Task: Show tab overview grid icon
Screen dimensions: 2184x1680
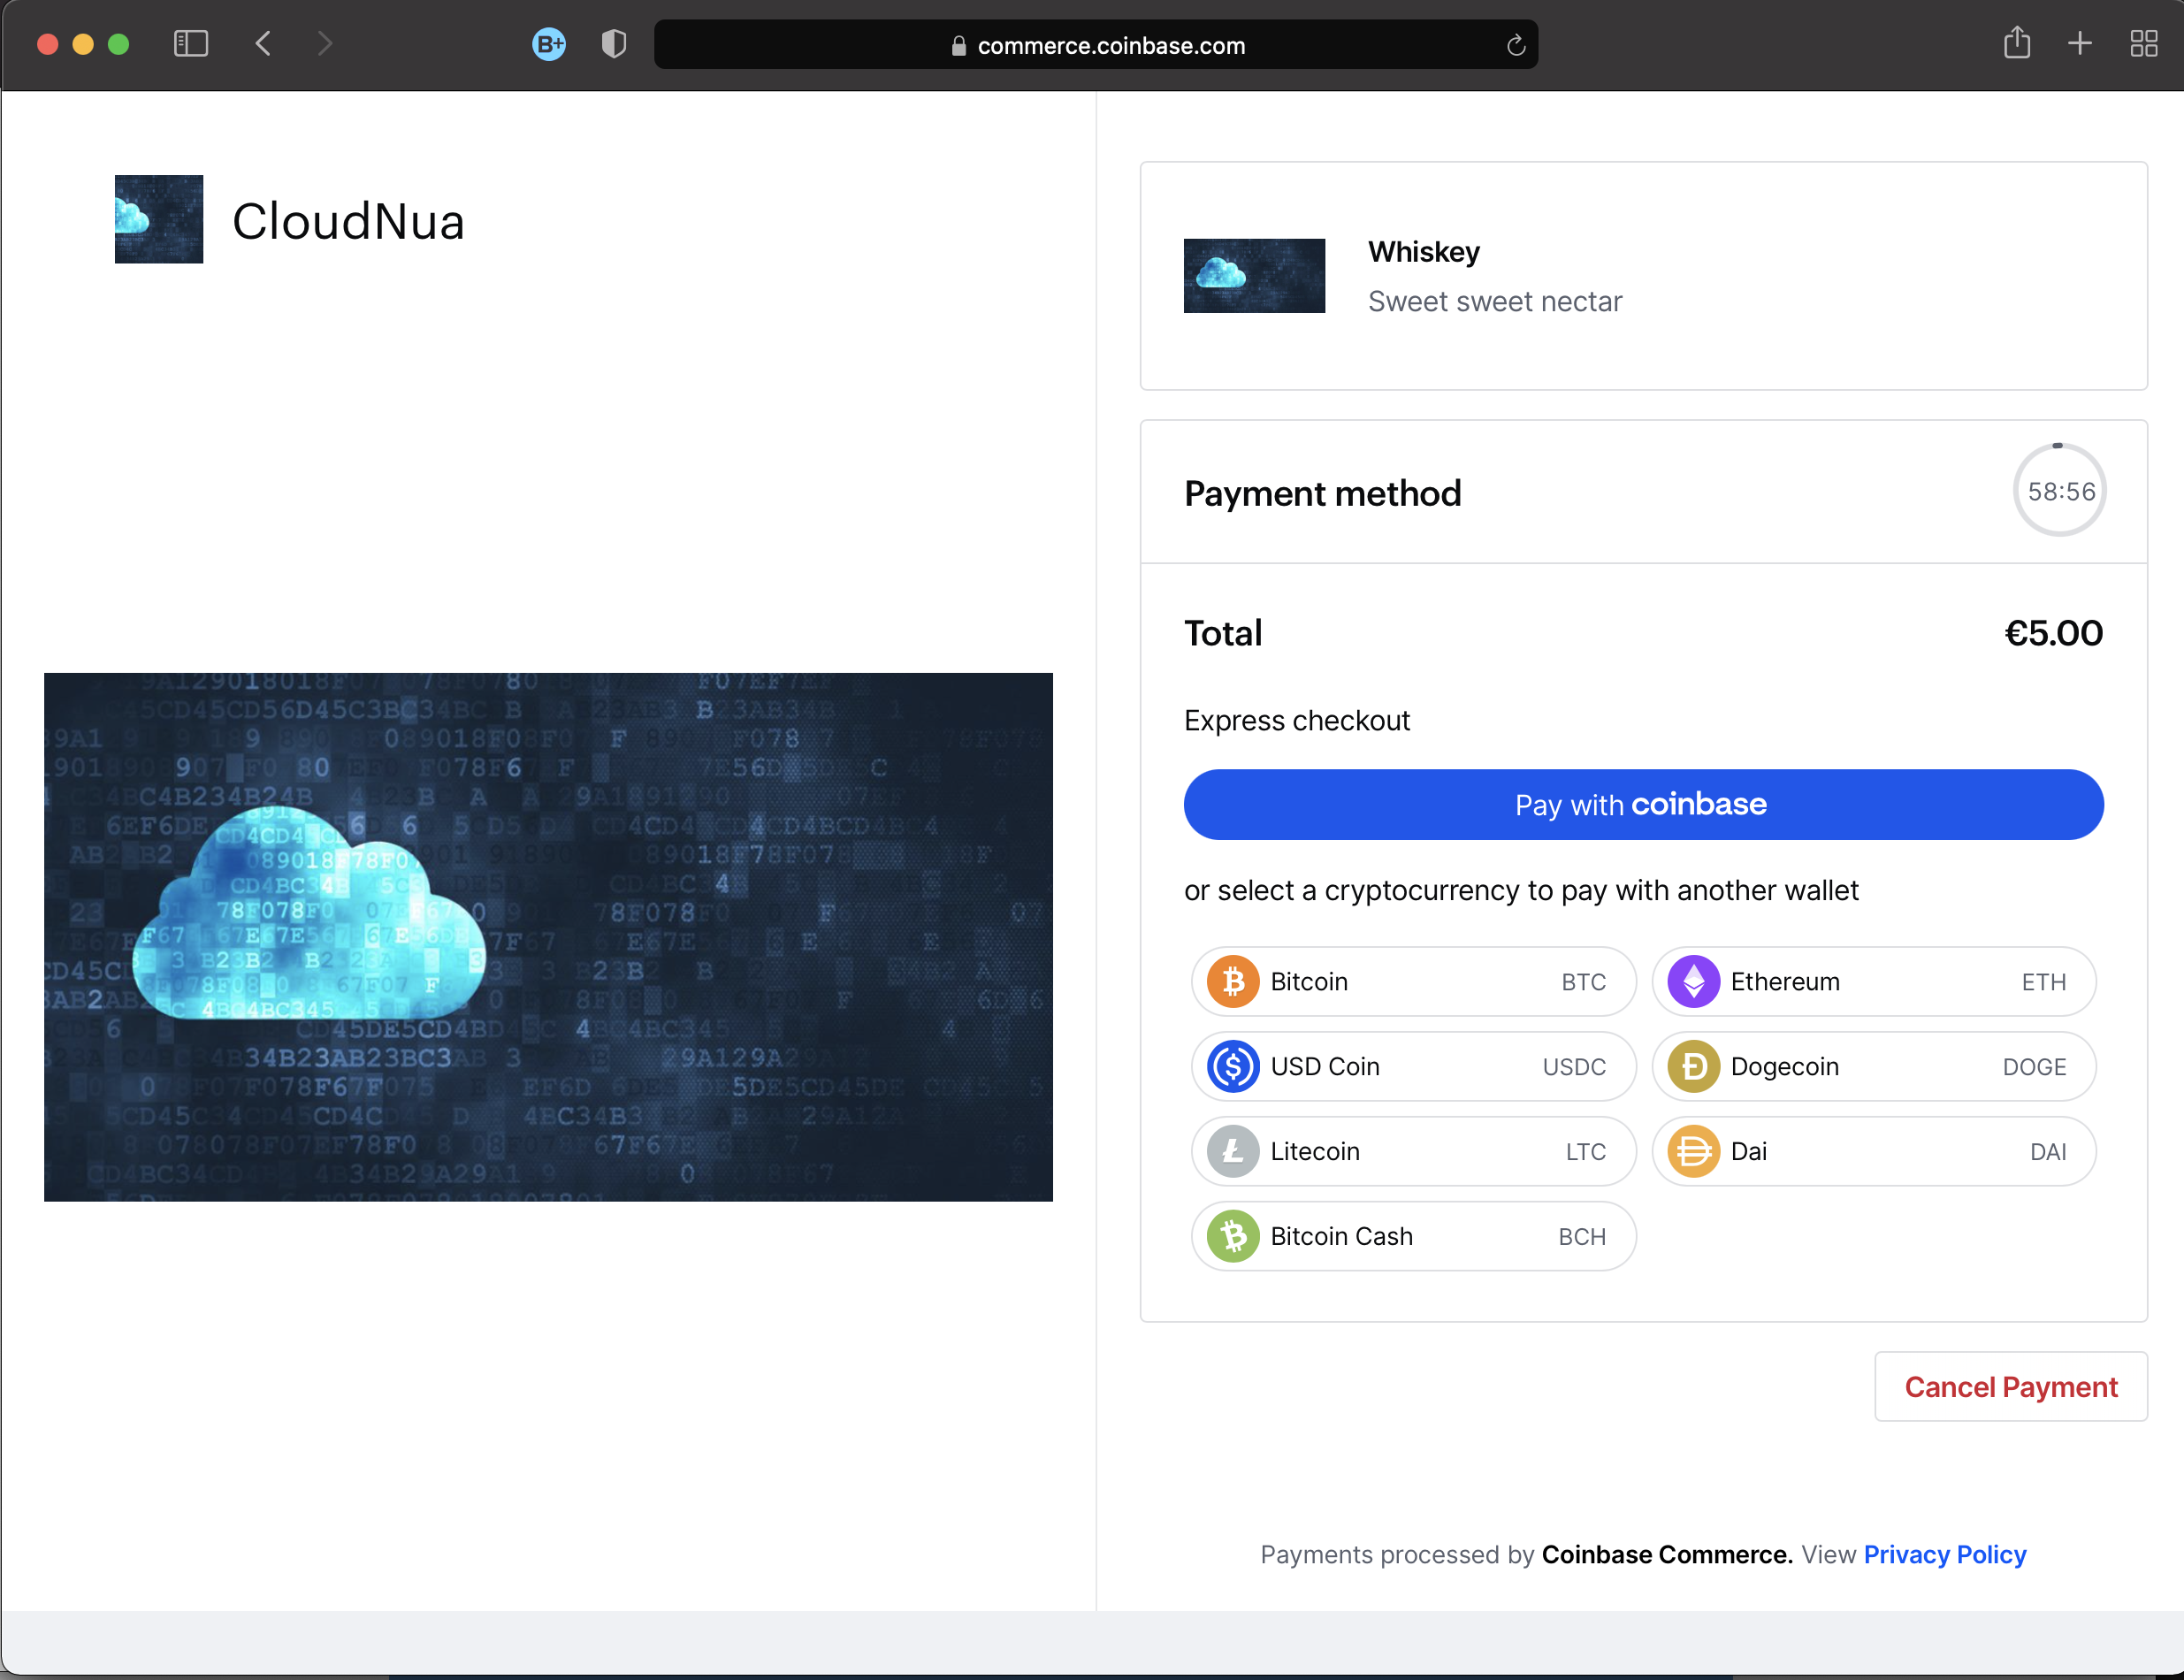Action: coord(2143,44)
